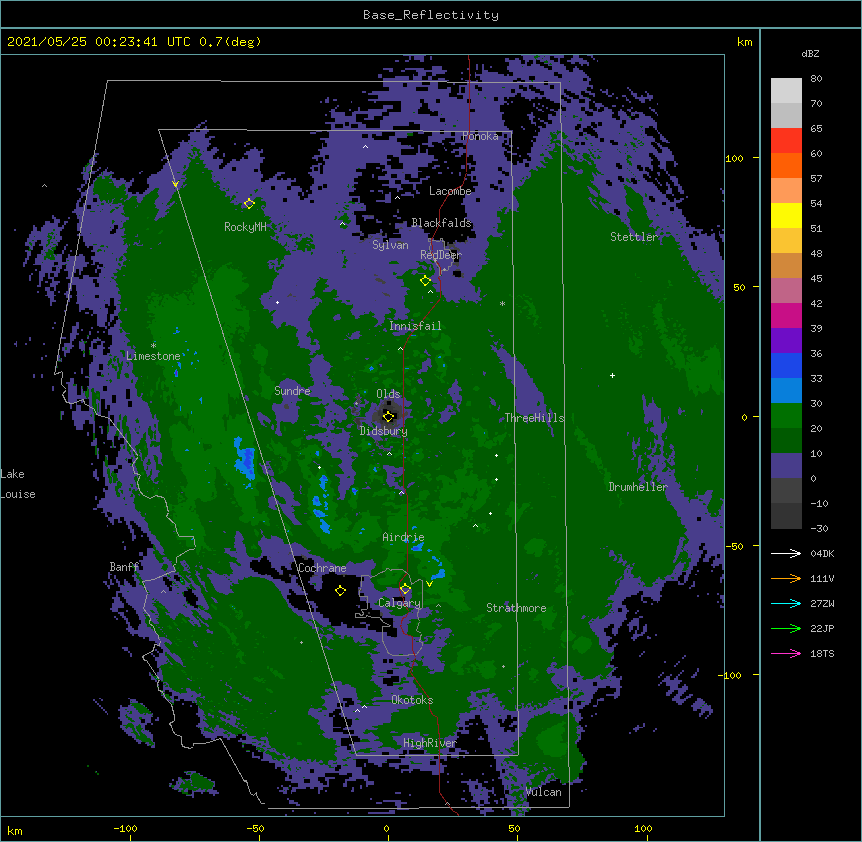Click the Cochrane town label

point(322,568)
